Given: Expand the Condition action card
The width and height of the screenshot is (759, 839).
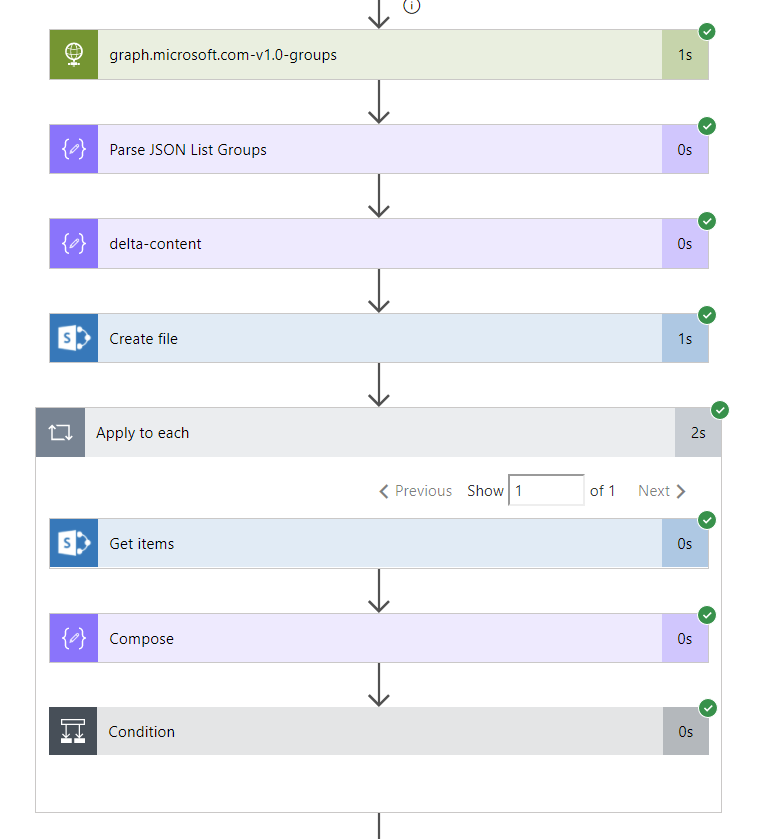Looking at the screenshot, I should pos(380,732).
